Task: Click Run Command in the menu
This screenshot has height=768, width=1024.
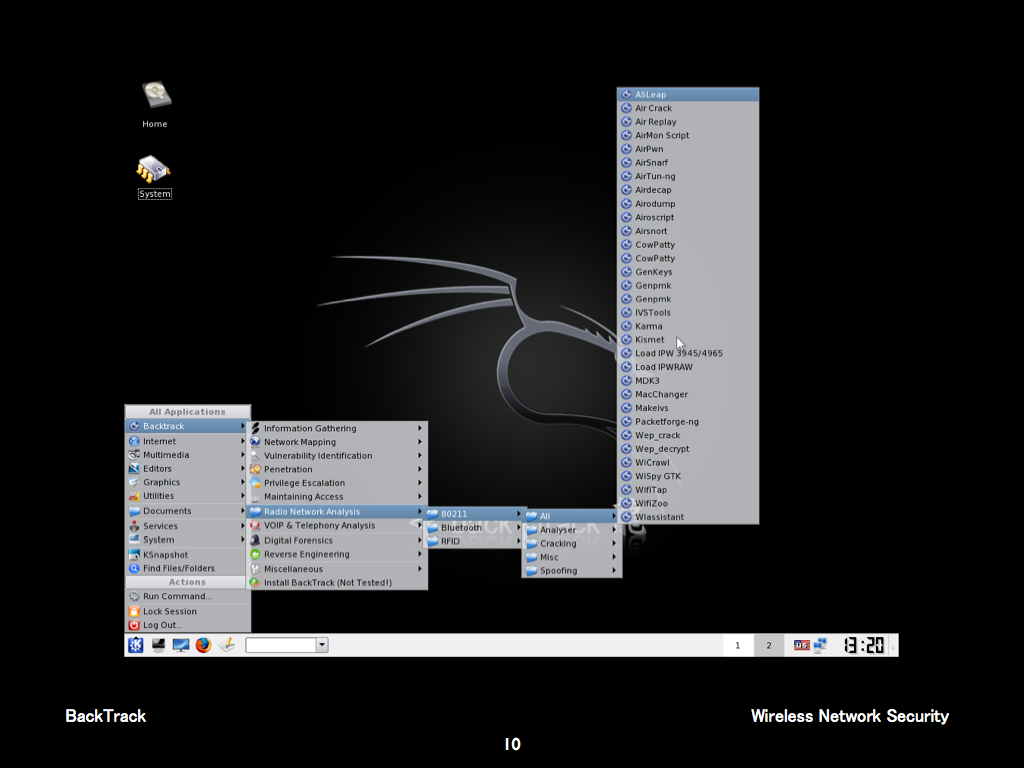Action: click(x=177, y=596)
